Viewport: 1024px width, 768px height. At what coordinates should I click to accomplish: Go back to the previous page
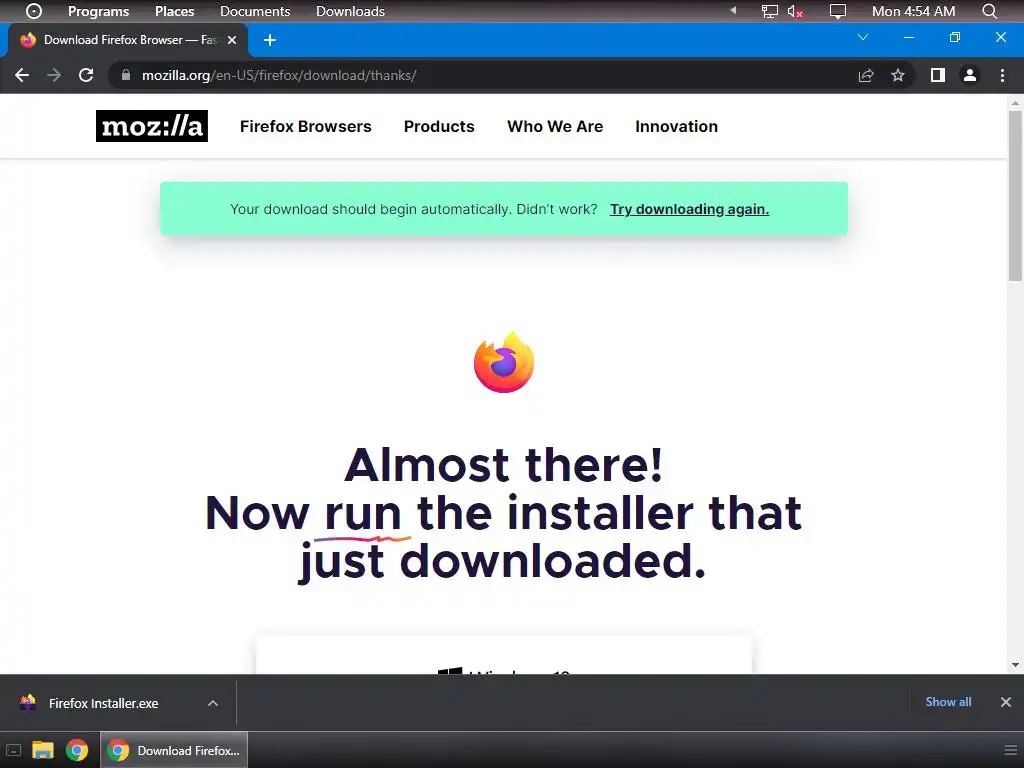(x=22, y=75)
